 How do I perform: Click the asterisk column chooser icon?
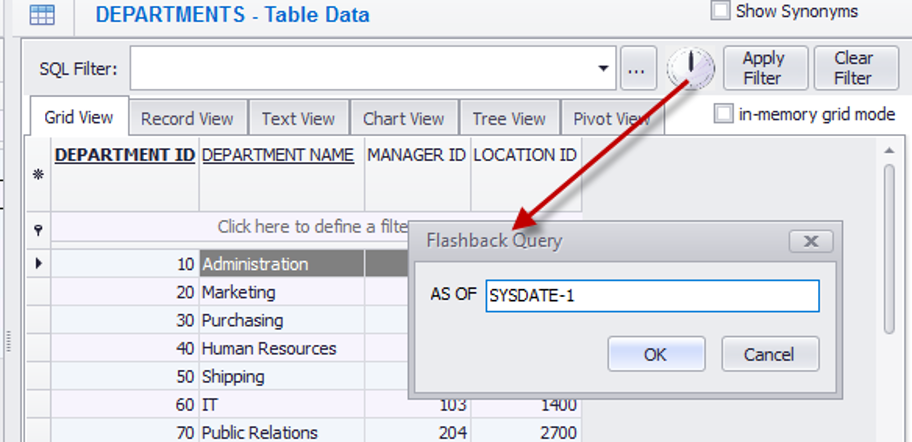click(x=38, y=173)
